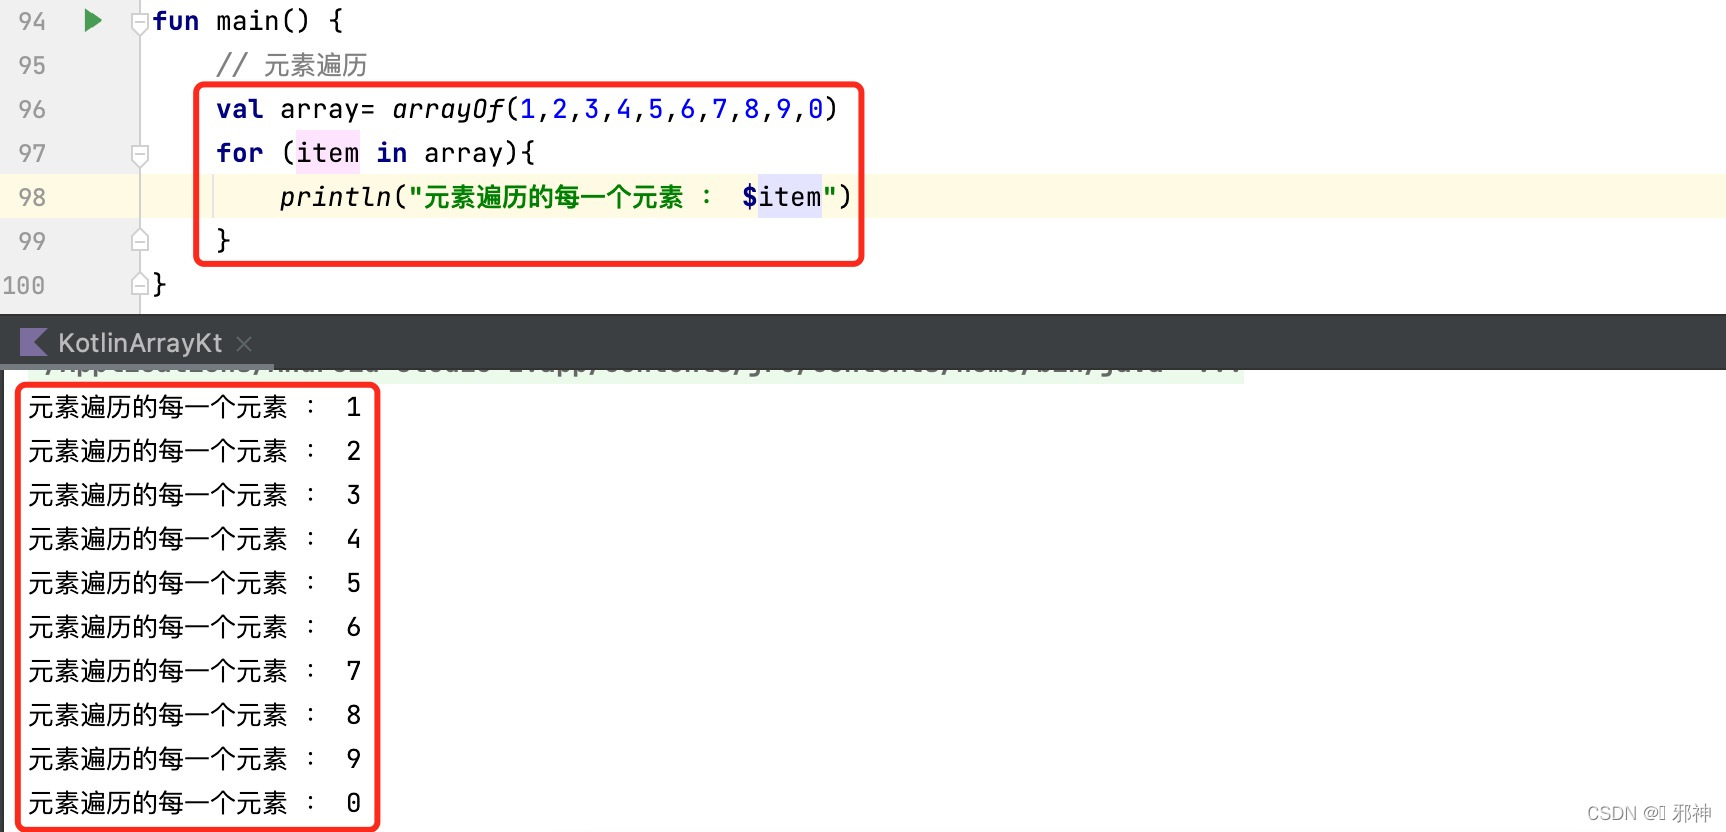This screenshot has width=1726, height=832.
Task: Click the val keyword on line 96
Action: [x=240, y=109]
